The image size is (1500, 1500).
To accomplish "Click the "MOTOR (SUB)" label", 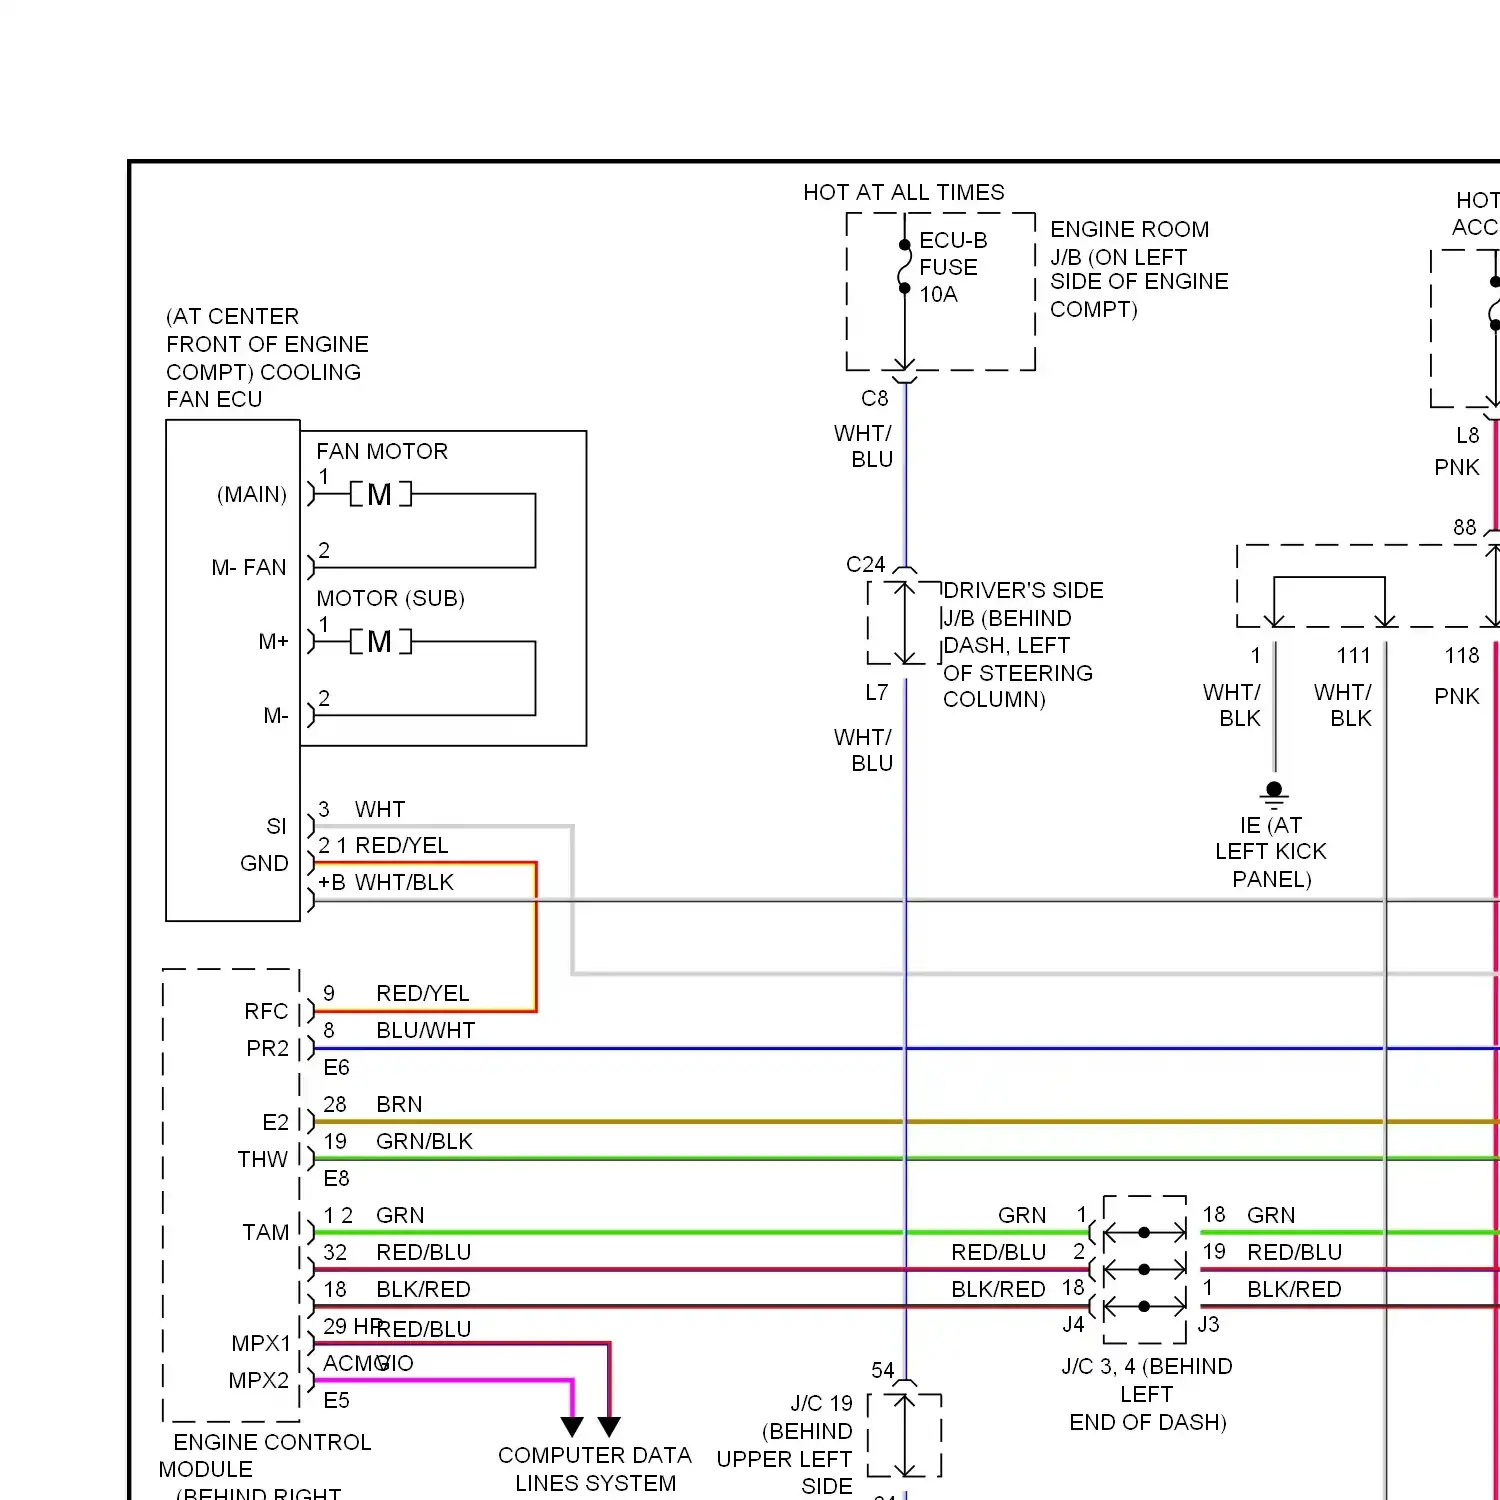I will point(390,598).
